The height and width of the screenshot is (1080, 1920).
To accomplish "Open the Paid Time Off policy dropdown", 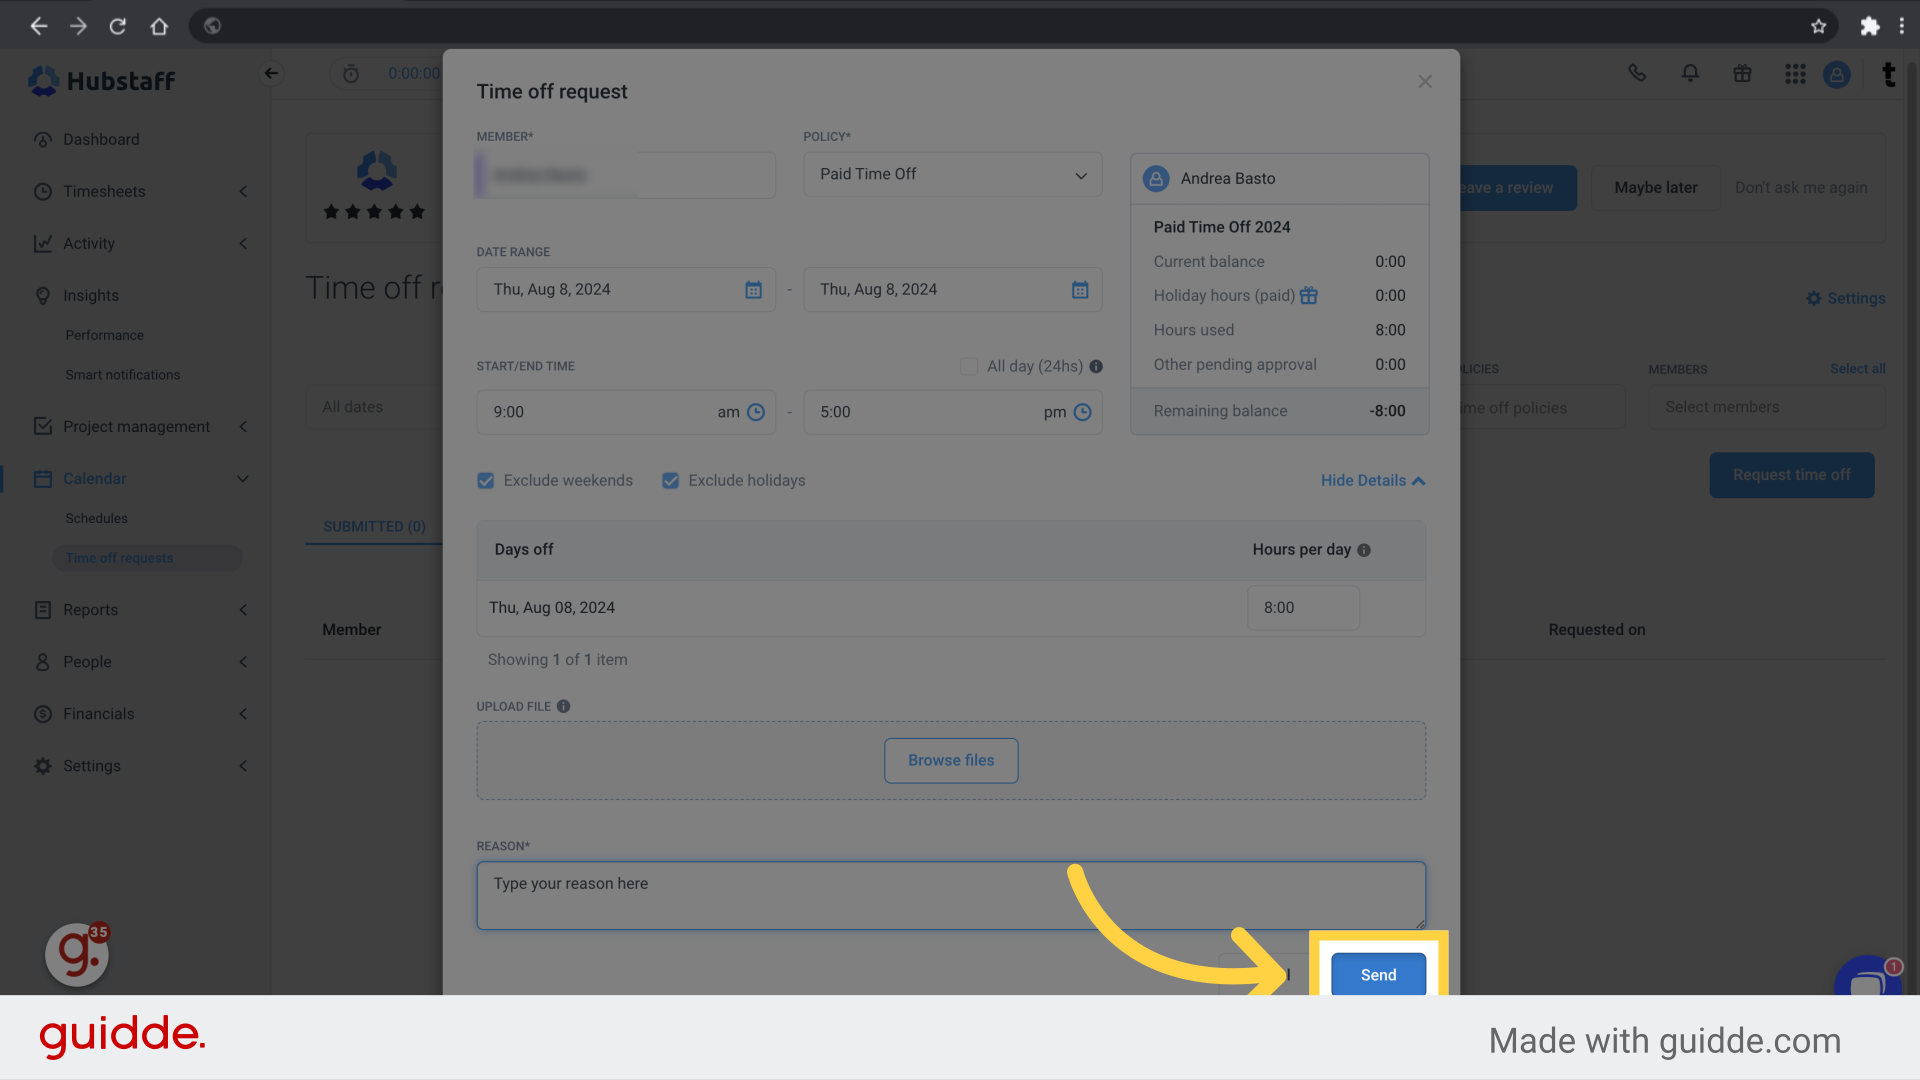I will point(952,174).
